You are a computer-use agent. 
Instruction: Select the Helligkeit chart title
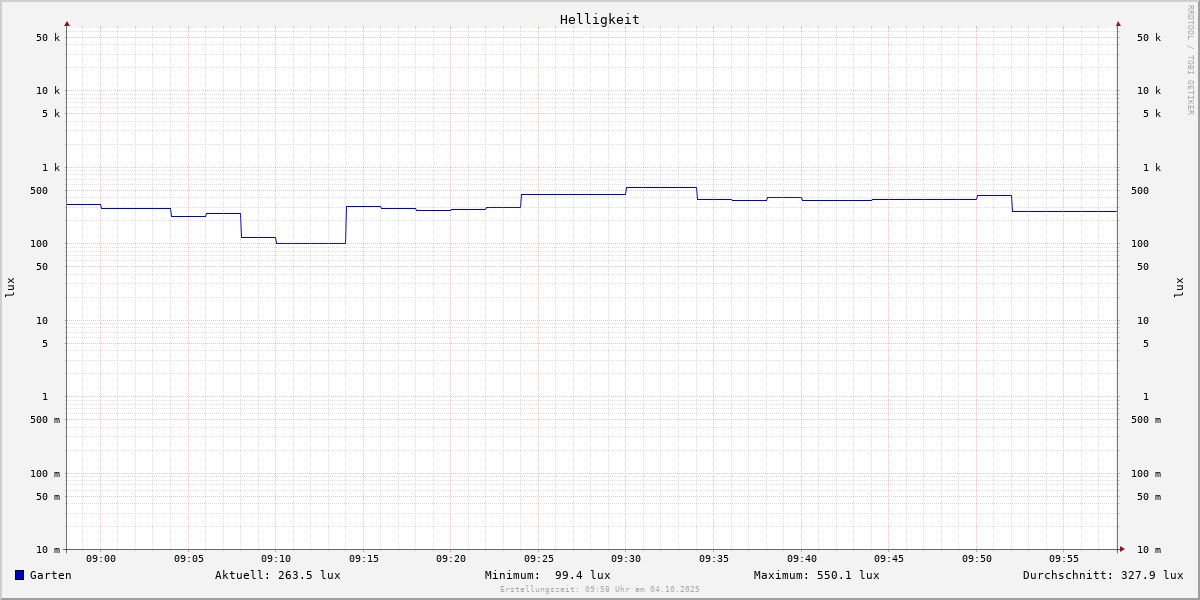599,19
